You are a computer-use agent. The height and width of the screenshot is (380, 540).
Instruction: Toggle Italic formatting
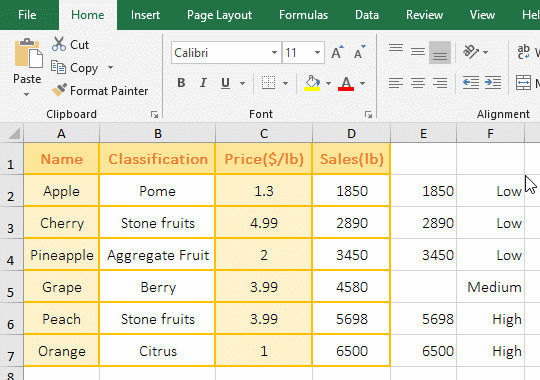203,83
